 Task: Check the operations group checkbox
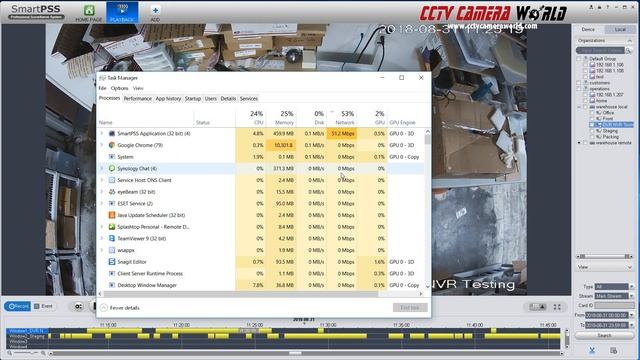pos(578,89)
